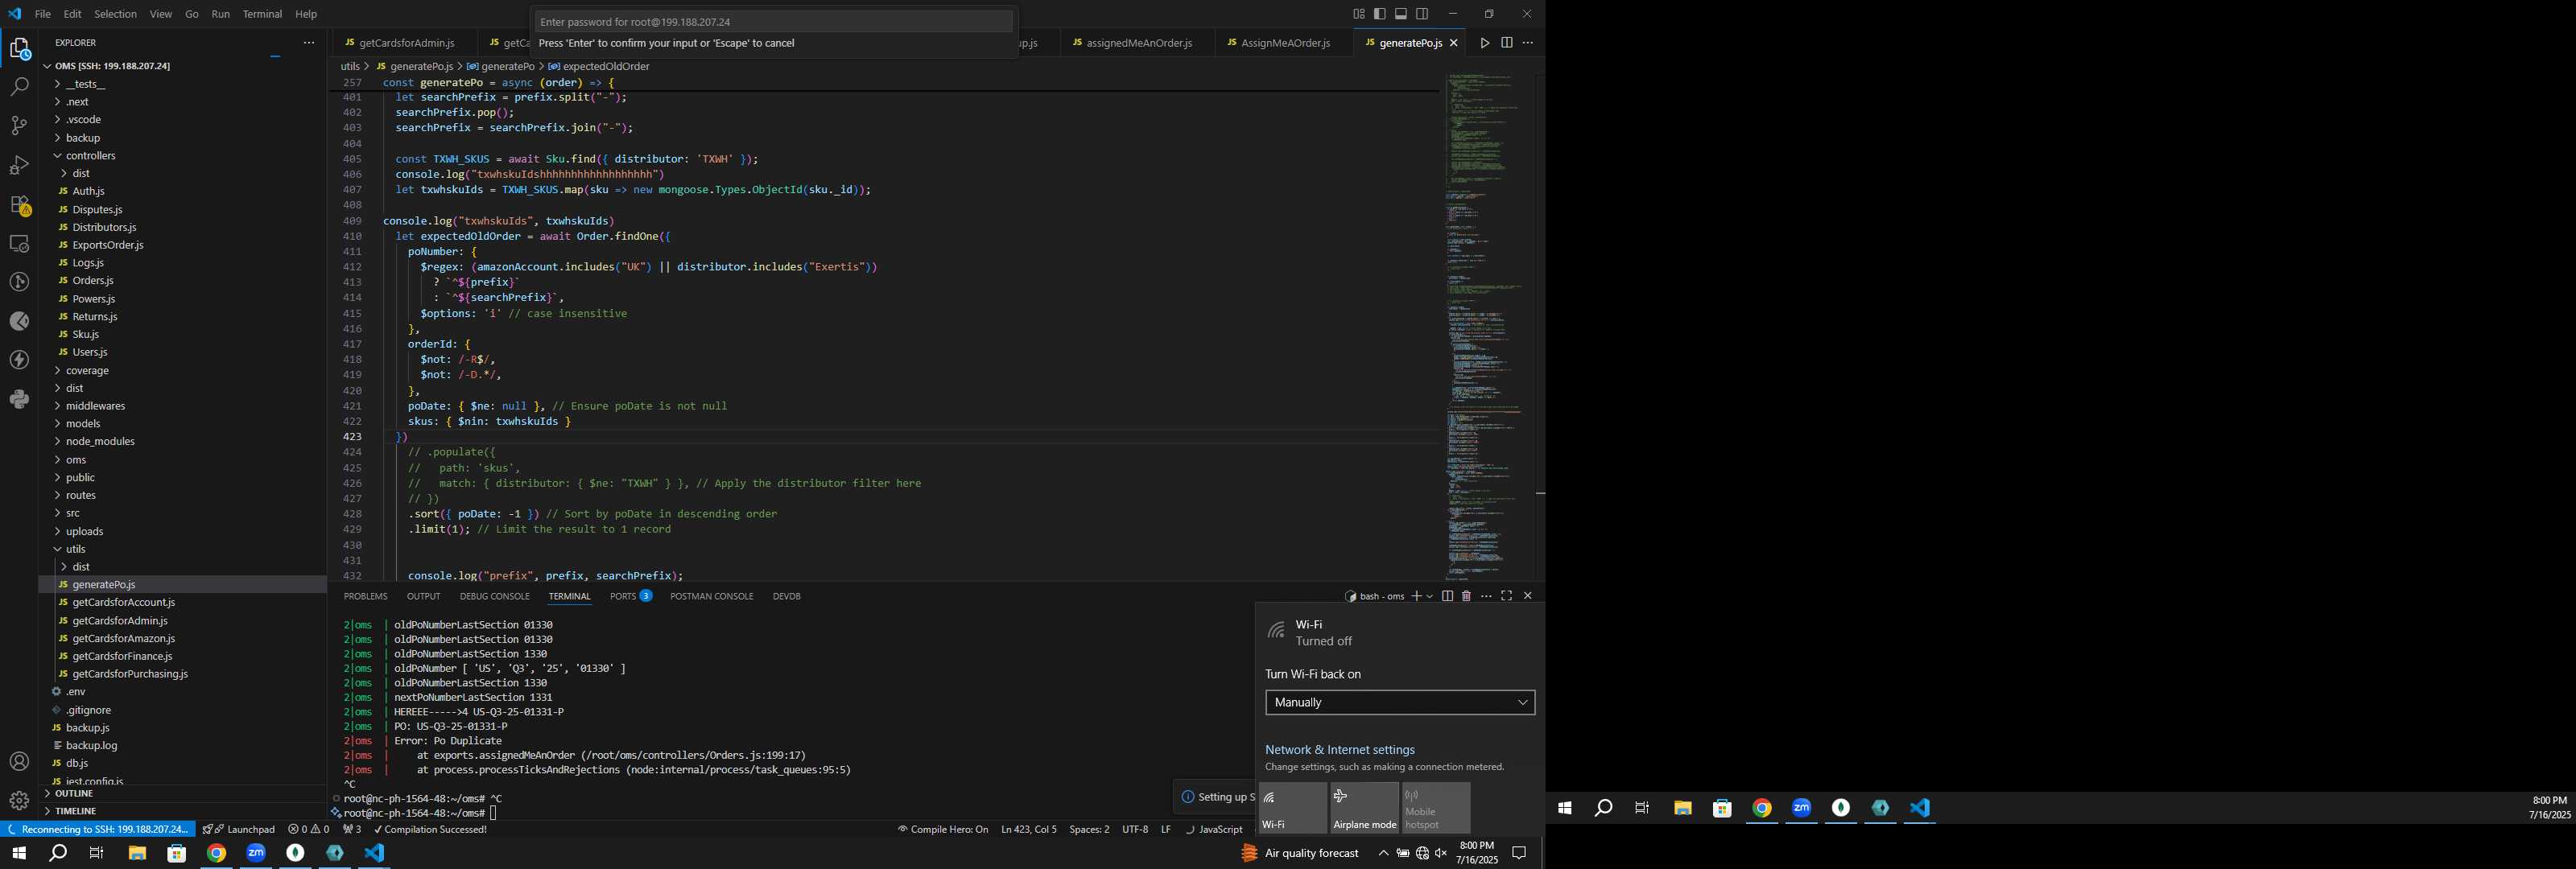The width and height of the screenshot is (2576, 869).
Task: Open MongoDB Compass leaf icon in left taskbar
Action: click(x=295, y=853)
